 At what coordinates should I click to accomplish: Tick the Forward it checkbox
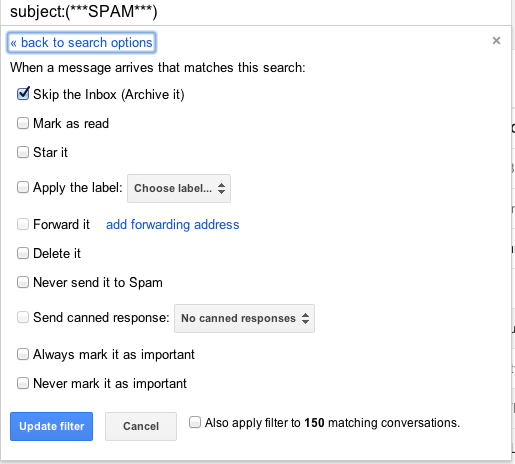(23, 224)
